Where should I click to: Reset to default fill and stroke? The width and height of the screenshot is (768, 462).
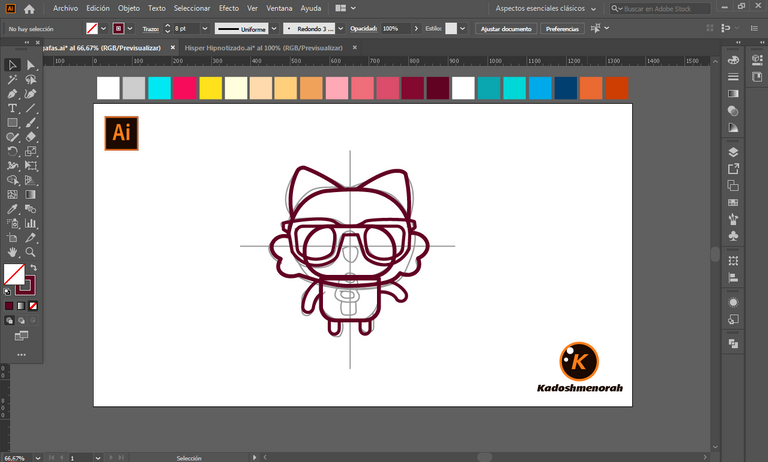[x=7, y=292]
